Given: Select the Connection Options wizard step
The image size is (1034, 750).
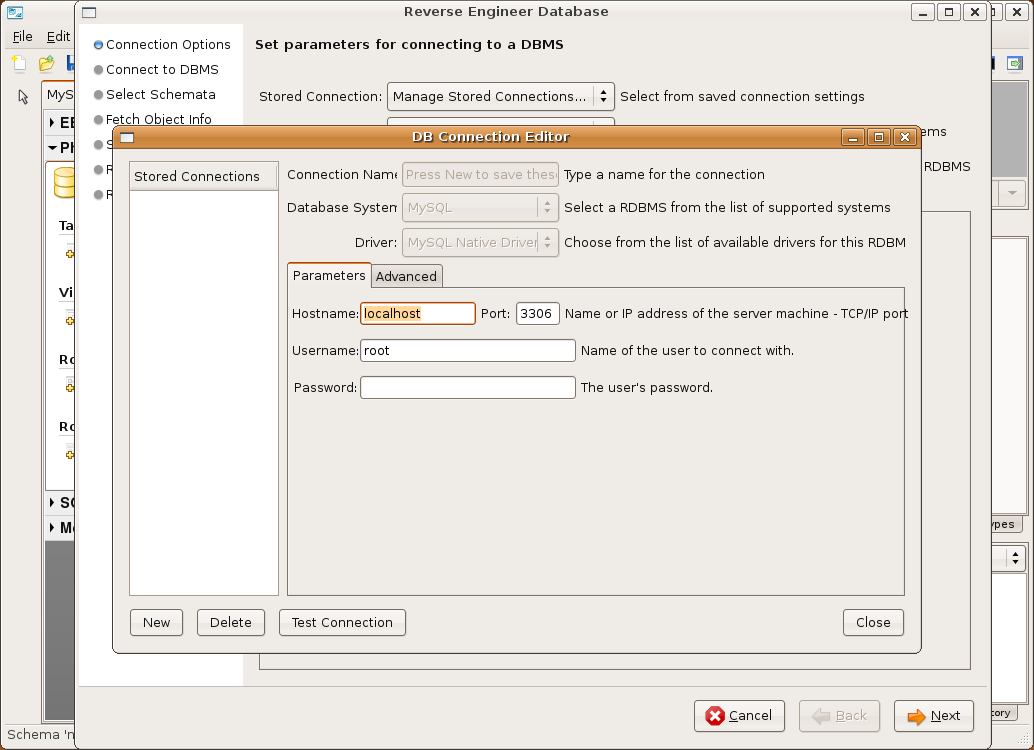Looking at the screenshot, I should click(x=167, y=45).
